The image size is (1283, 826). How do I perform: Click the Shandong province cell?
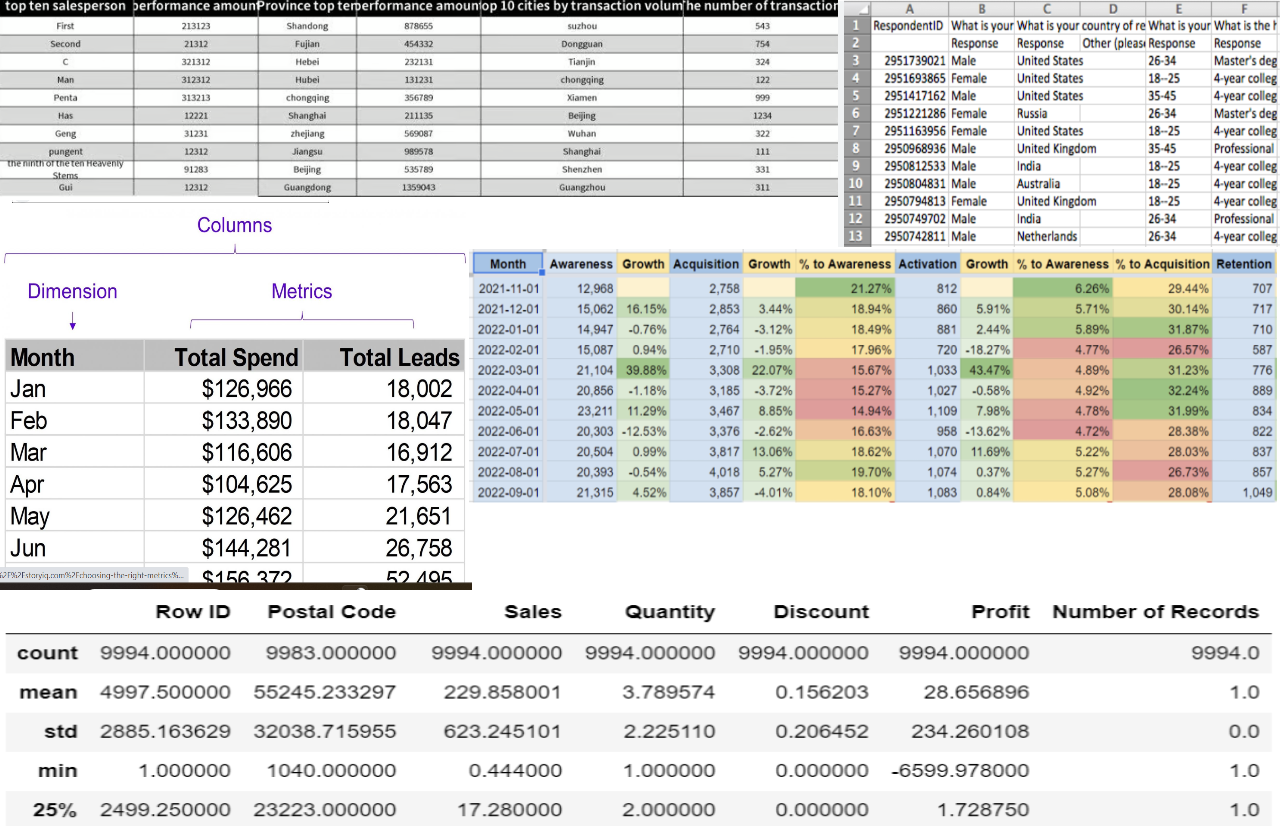(x=307, y=26)
